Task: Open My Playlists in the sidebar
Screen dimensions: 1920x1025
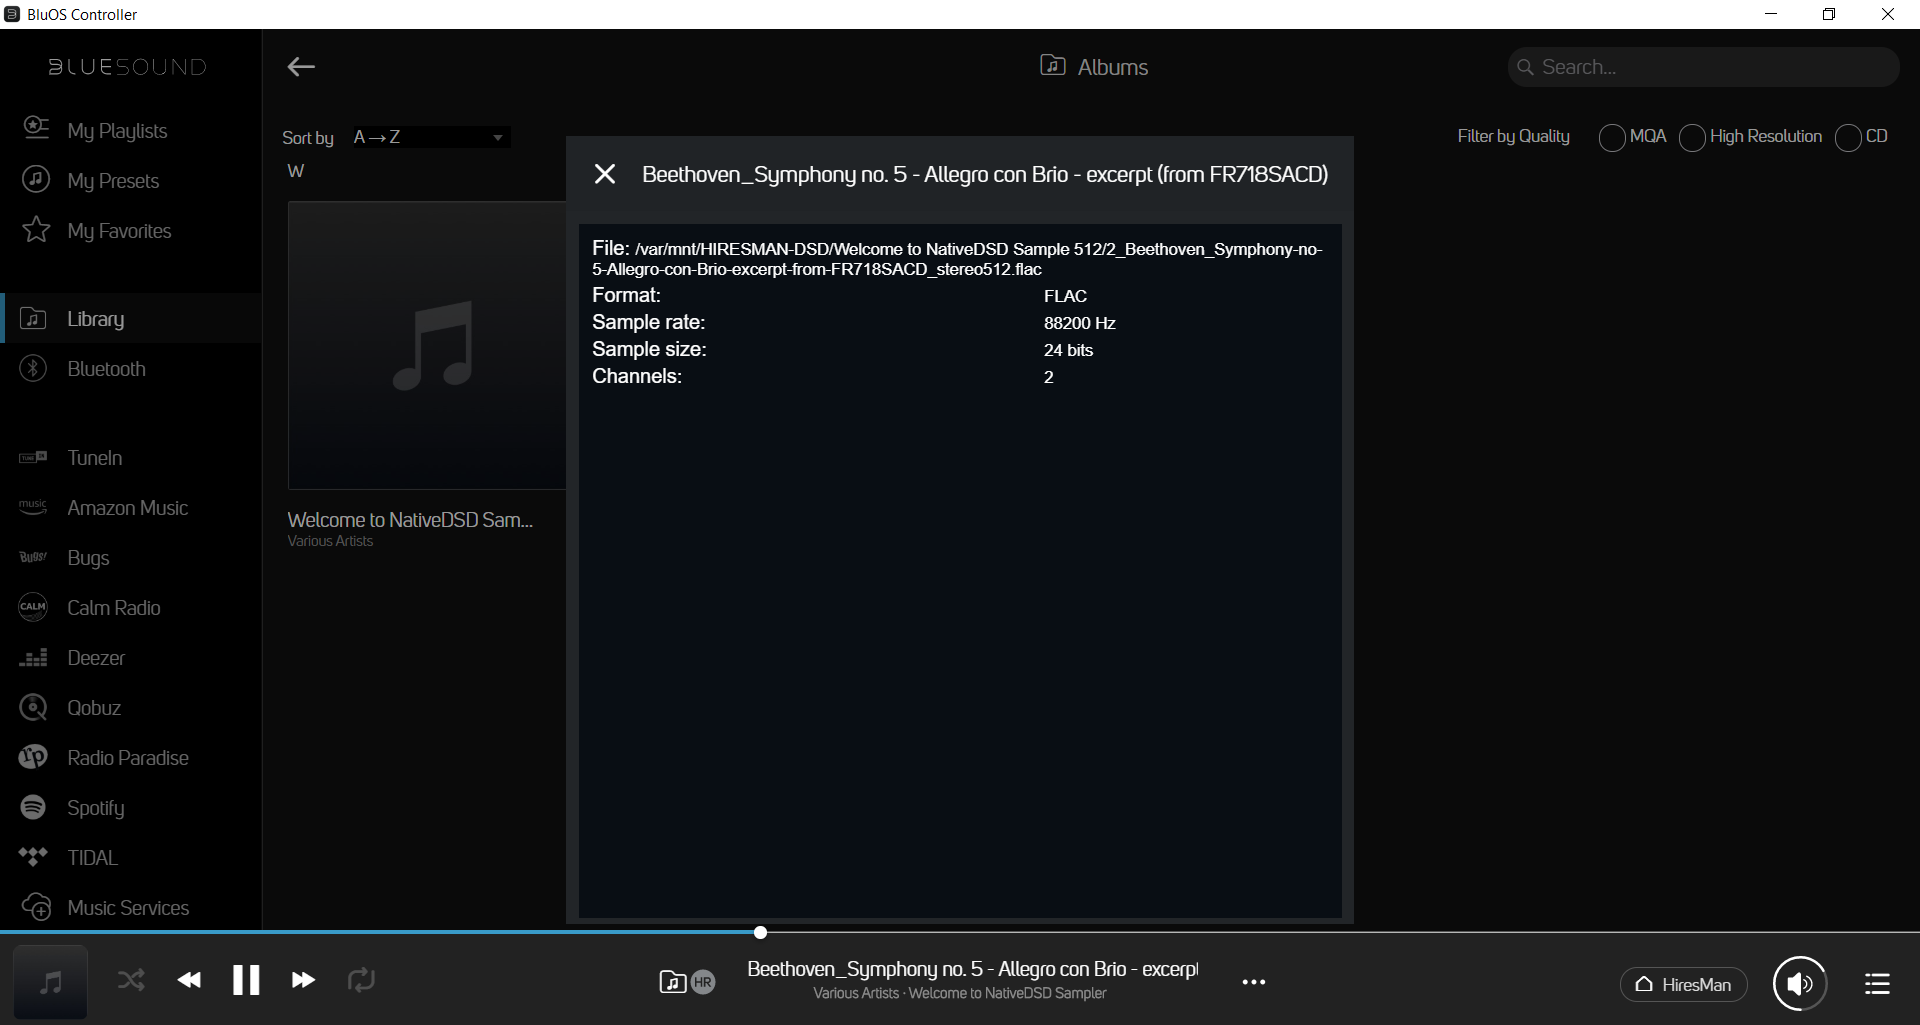Action: tap(117, 131)
